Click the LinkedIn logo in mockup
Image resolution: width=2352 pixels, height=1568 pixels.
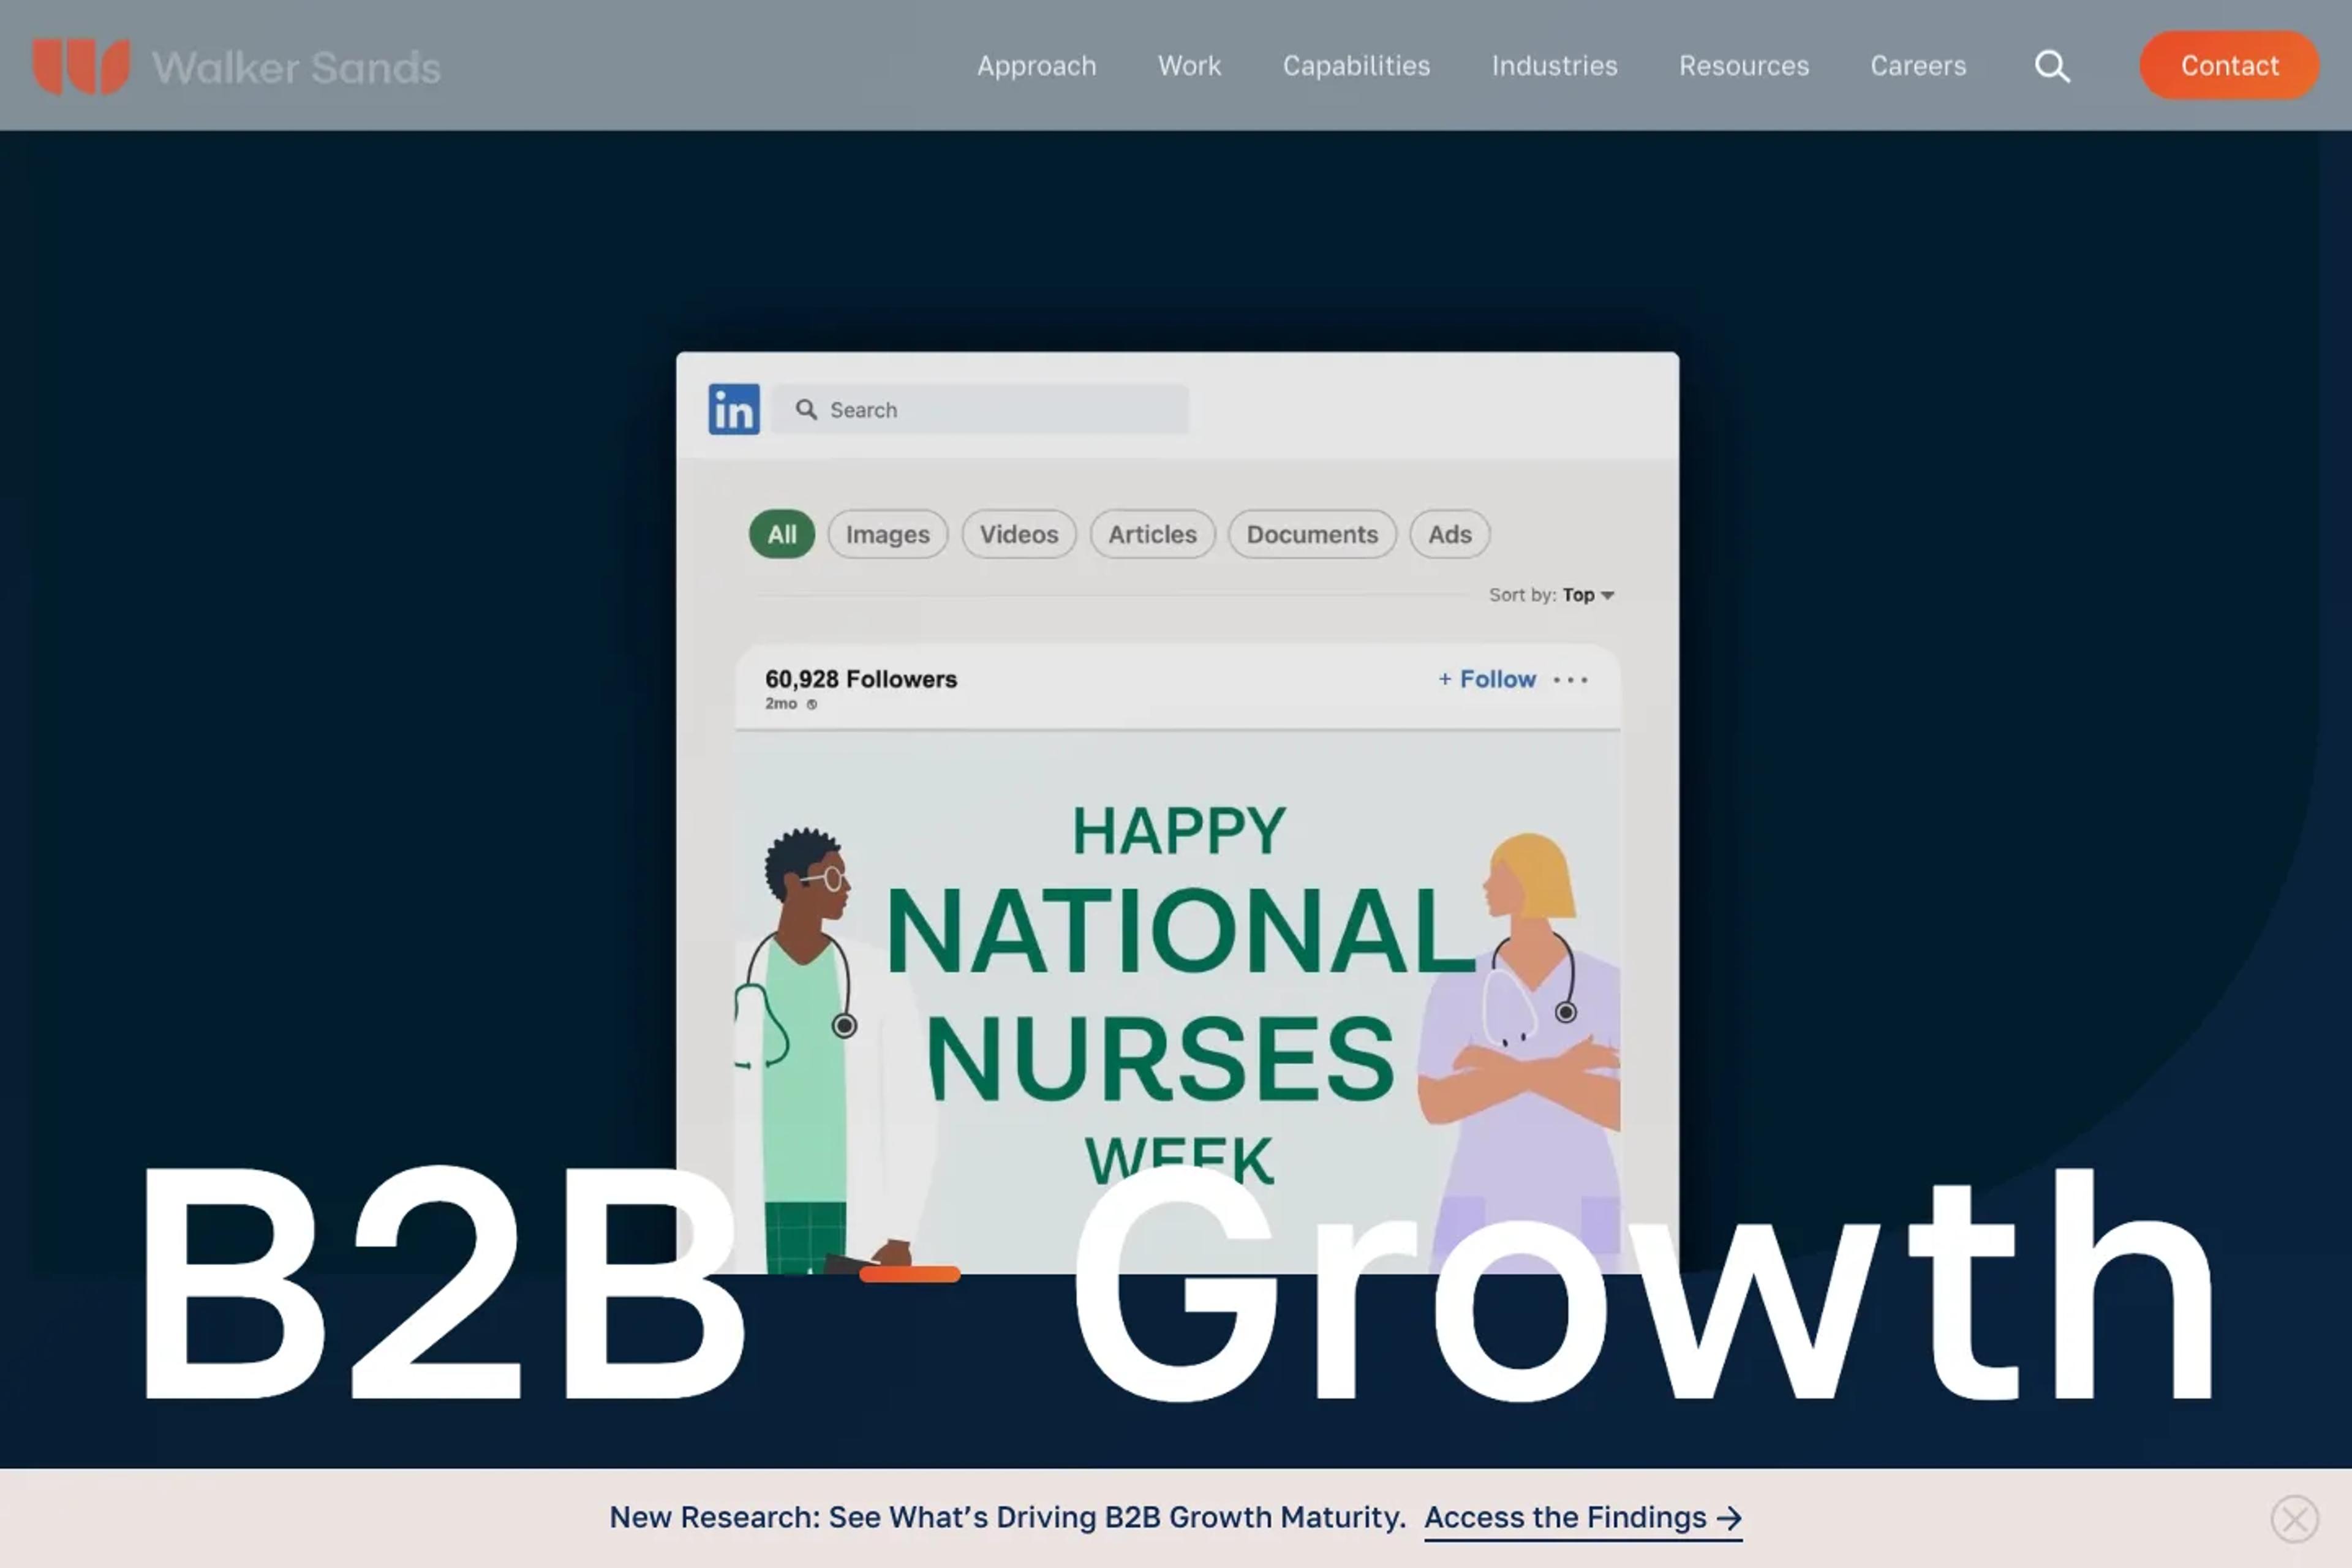pos(734,409)
